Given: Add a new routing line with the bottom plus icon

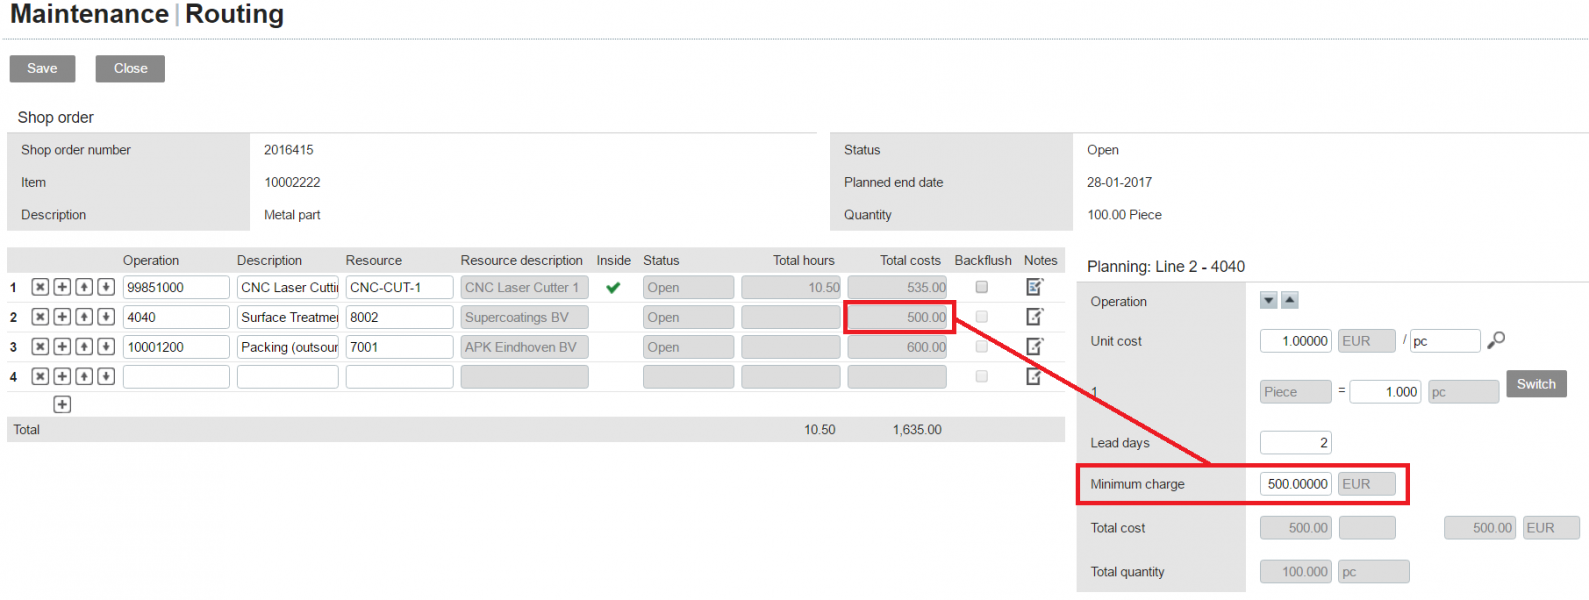Looking at the screenshot, I should tap(62, 404).
